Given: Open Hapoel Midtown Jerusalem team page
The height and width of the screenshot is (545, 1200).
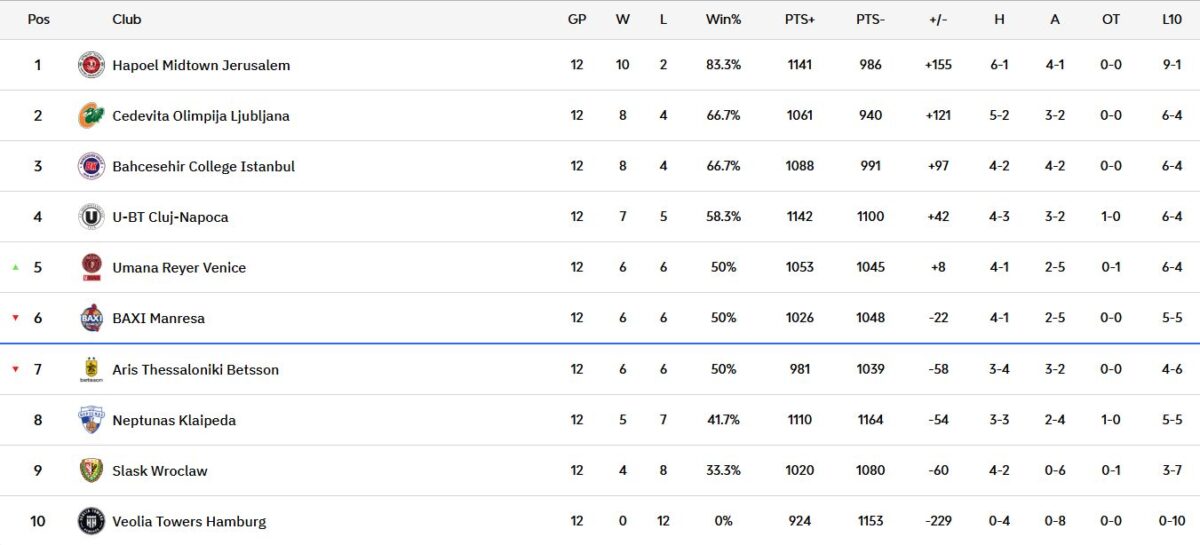Looking at the screenshot, I should click(201, 65).
